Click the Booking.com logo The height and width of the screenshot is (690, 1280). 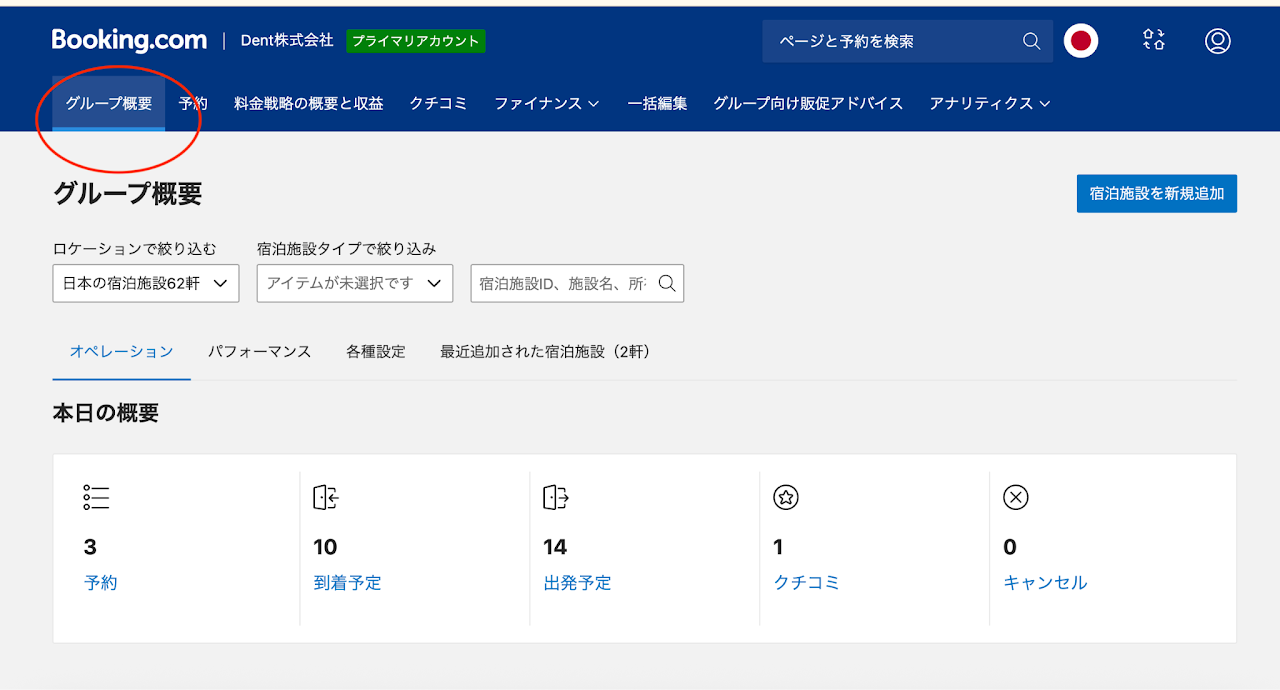pos(129,40)
